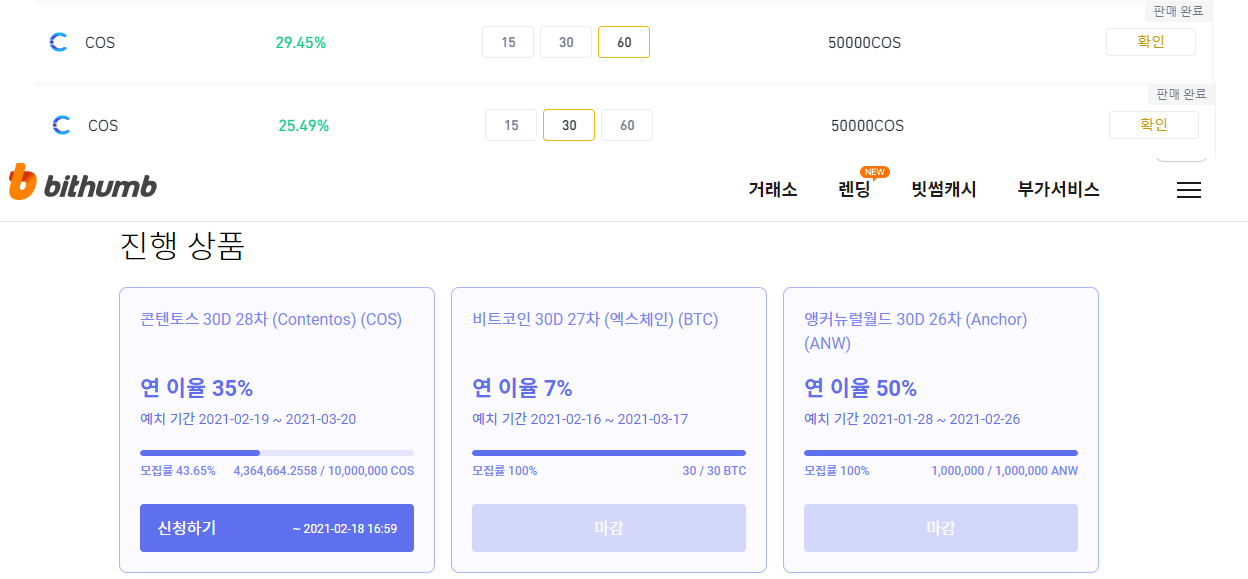
Task: Expand the 부가서비스 menu
Action: 1058,190
